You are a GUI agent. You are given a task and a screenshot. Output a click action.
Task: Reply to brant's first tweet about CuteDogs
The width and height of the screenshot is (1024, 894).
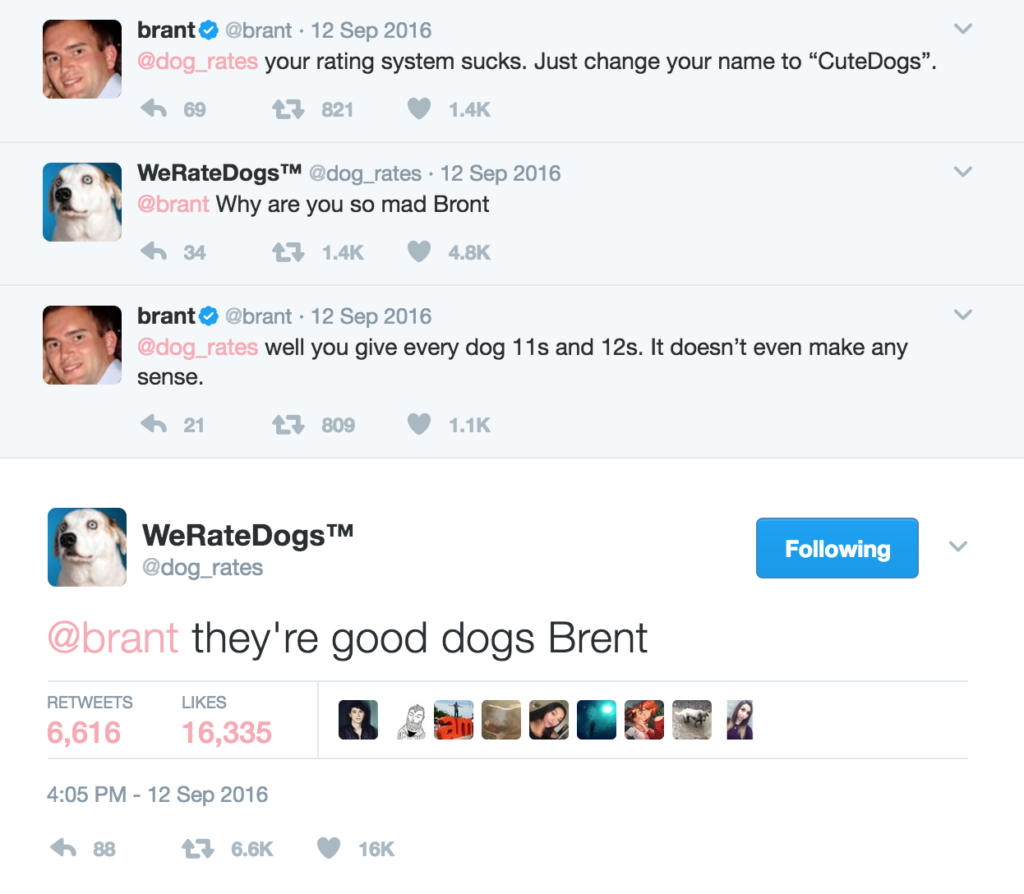point(154,108)
